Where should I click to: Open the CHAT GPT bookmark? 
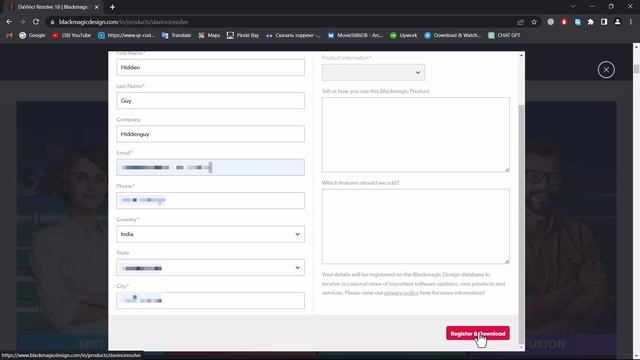[504, 36]
